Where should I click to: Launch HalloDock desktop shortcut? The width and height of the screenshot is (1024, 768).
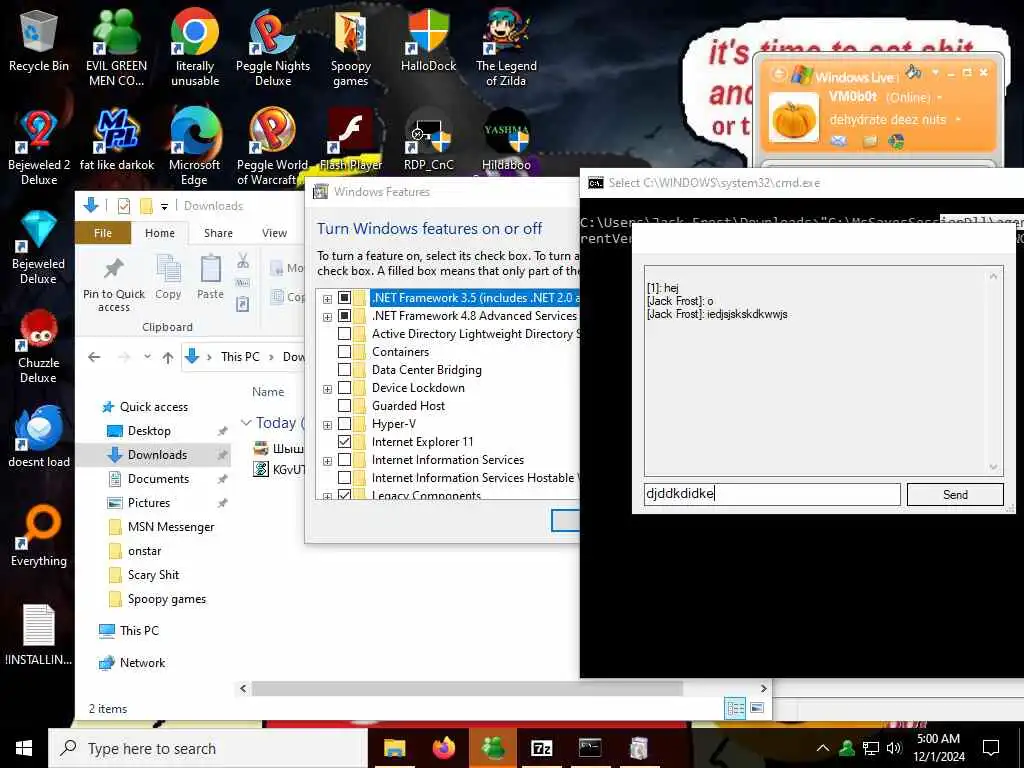(x=428, y=40)
